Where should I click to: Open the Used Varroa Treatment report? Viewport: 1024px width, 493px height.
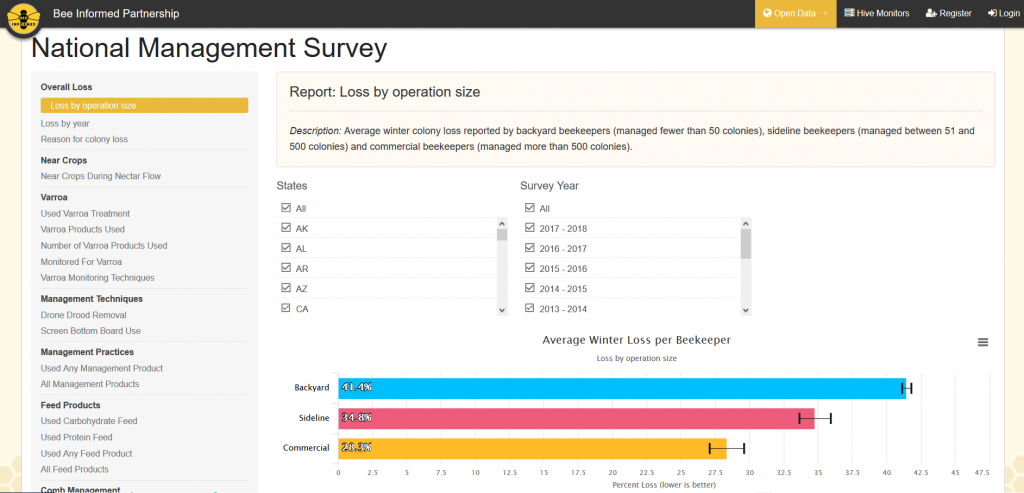(85, 213)
